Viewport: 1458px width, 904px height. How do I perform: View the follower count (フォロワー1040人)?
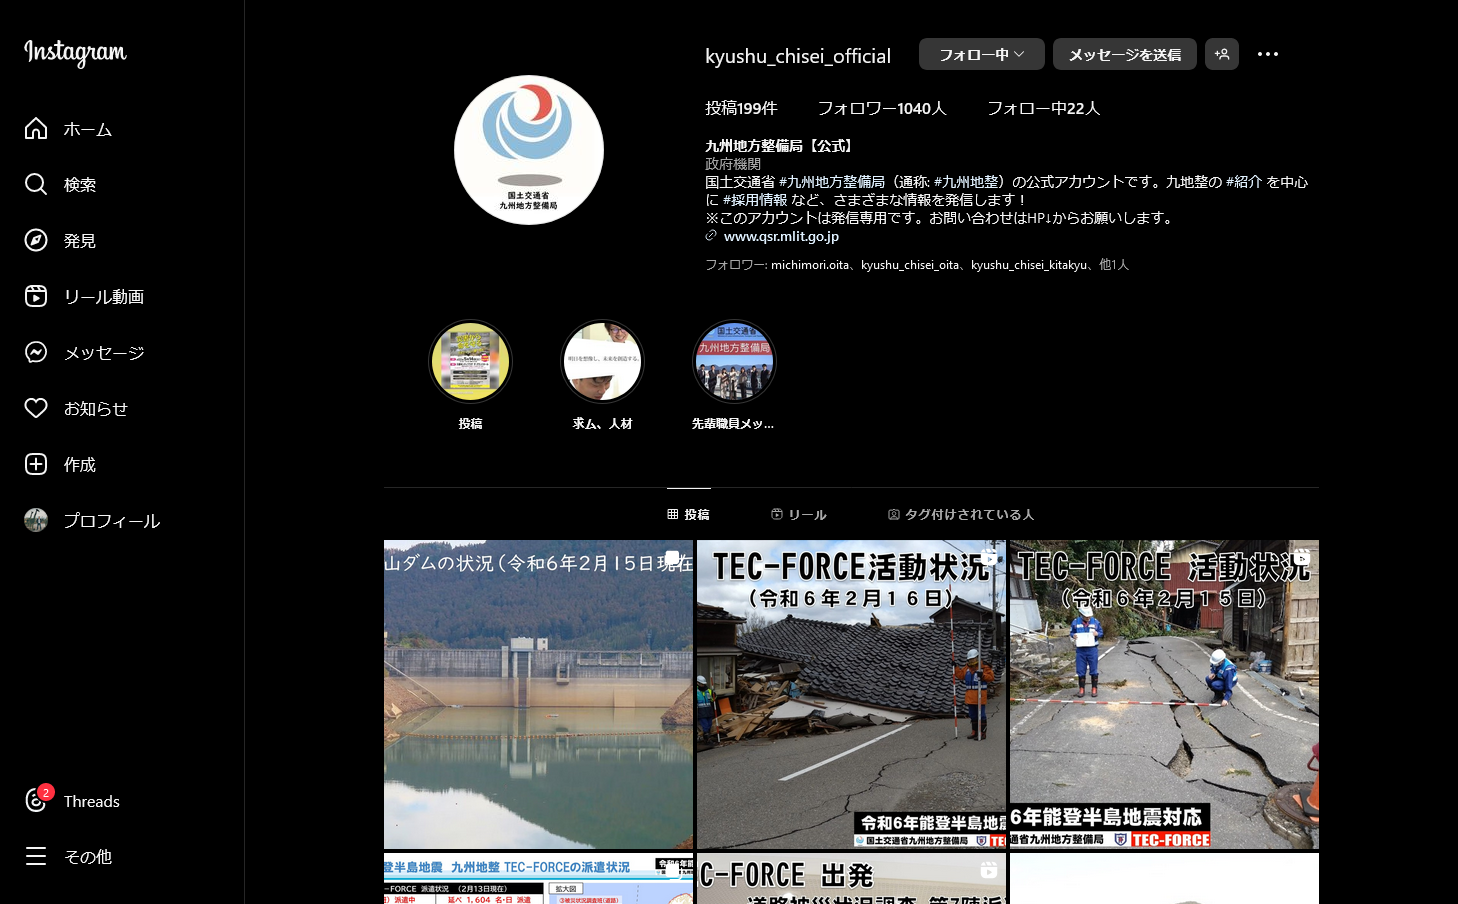881,108
